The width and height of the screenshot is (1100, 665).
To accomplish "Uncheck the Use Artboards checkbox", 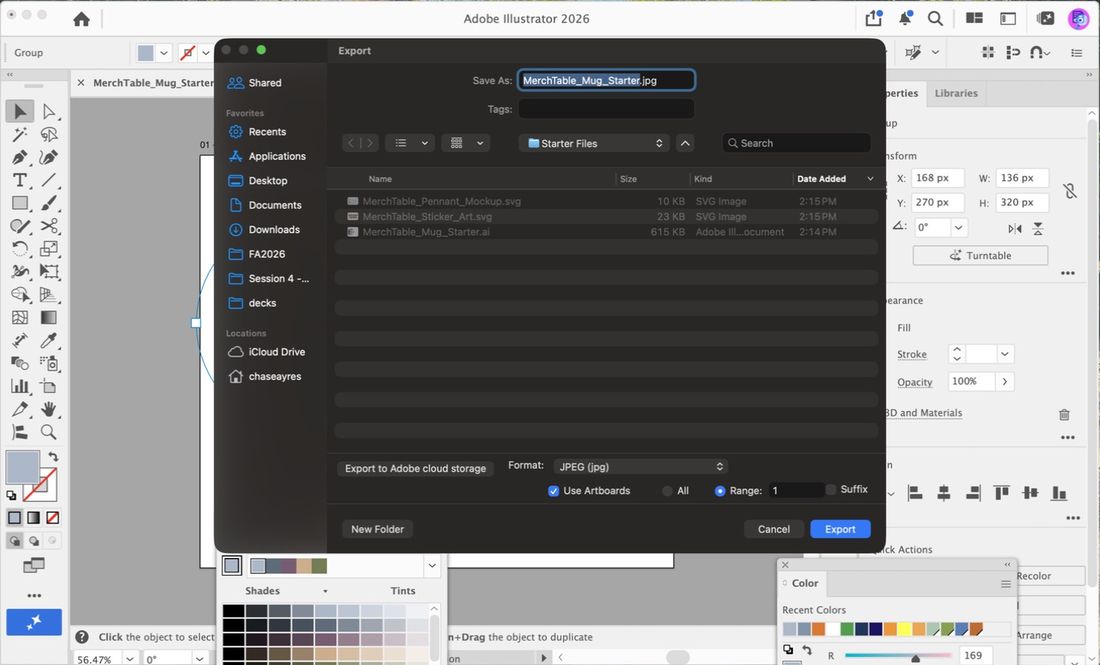I will coord(554,491).
